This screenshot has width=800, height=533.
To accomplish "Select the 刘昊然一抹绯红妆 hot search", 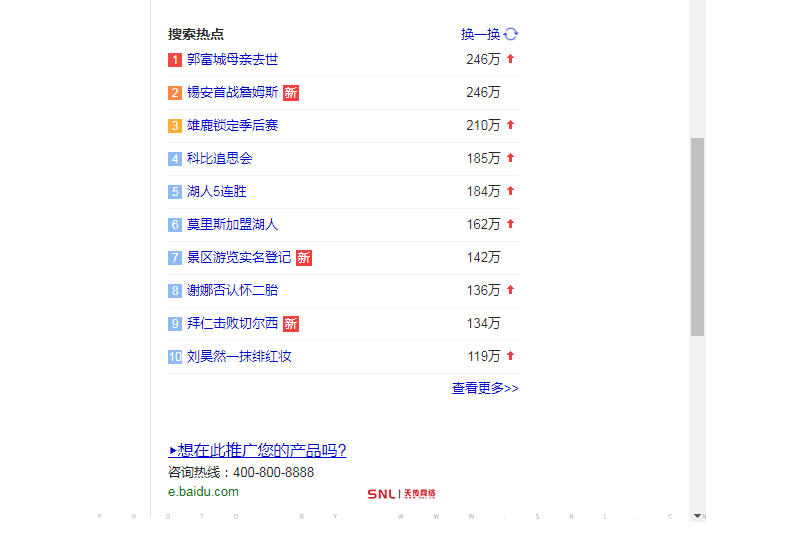I will [239, 357].
